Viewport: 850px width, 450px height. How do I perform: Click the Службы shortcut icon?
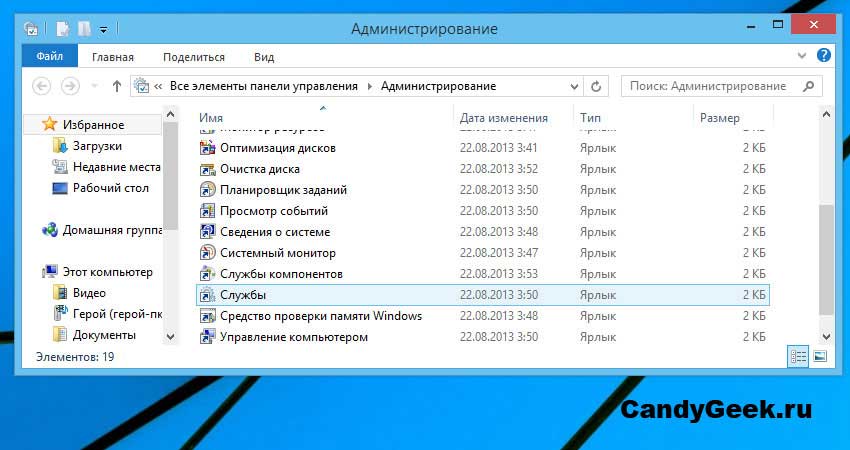[208, 295]
